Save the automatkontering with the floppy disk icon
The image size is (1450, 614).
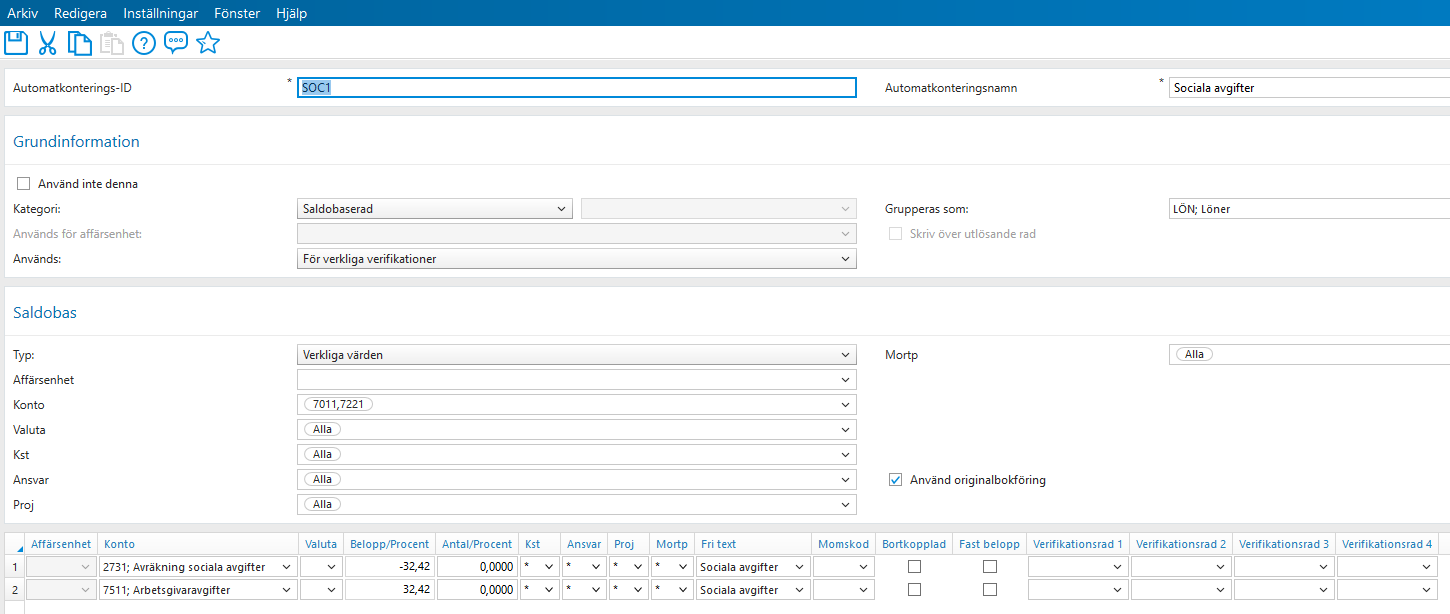click(16, 42)
